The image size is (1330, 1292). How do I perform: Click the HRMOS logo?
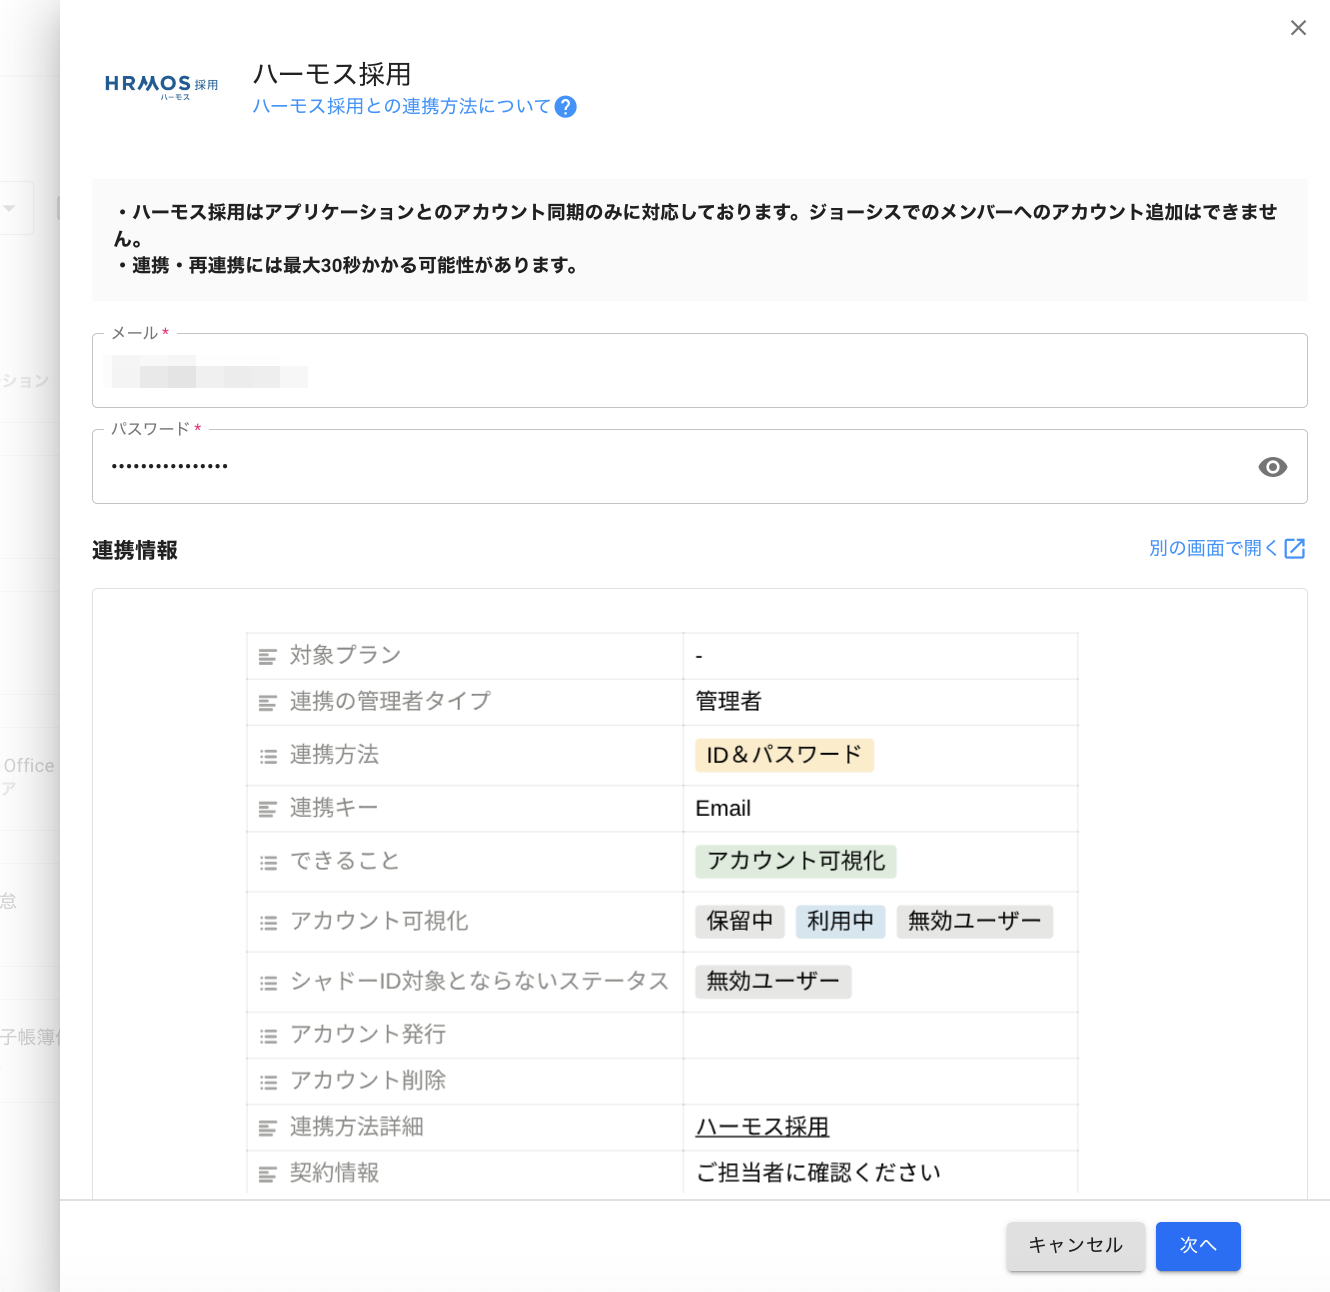(x=161, y=86)
